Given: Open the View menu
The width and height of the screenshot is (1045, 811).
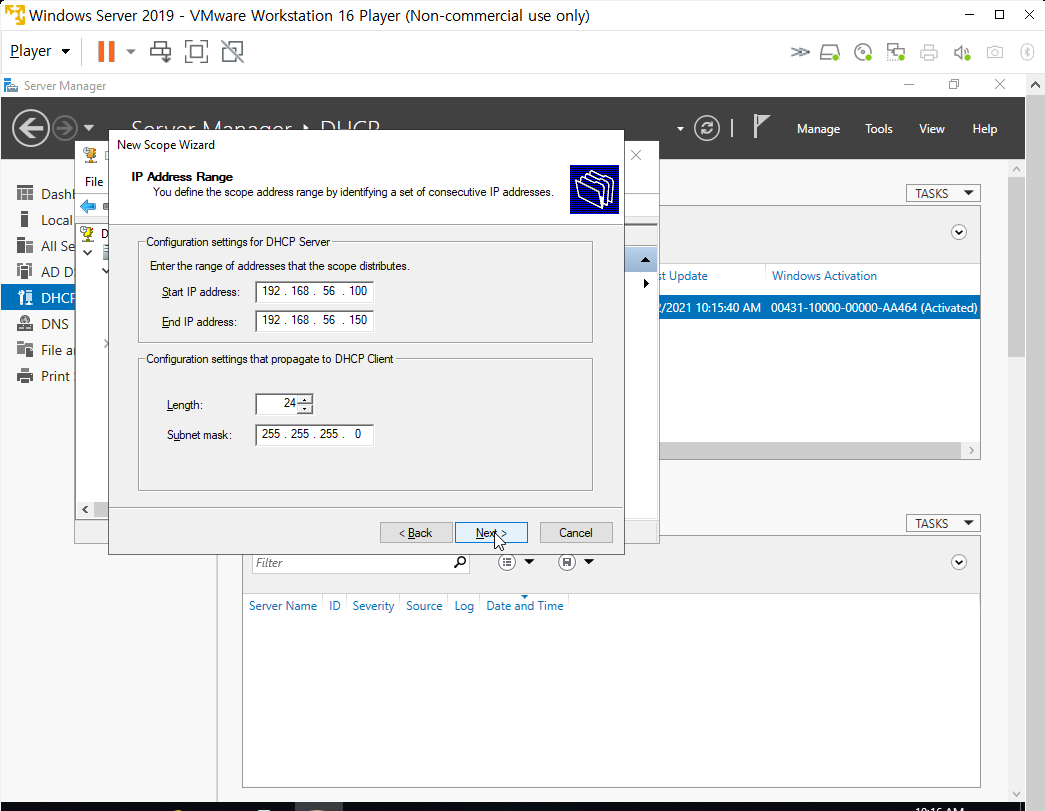Looking at the screenshot, I should pos(931,129).
